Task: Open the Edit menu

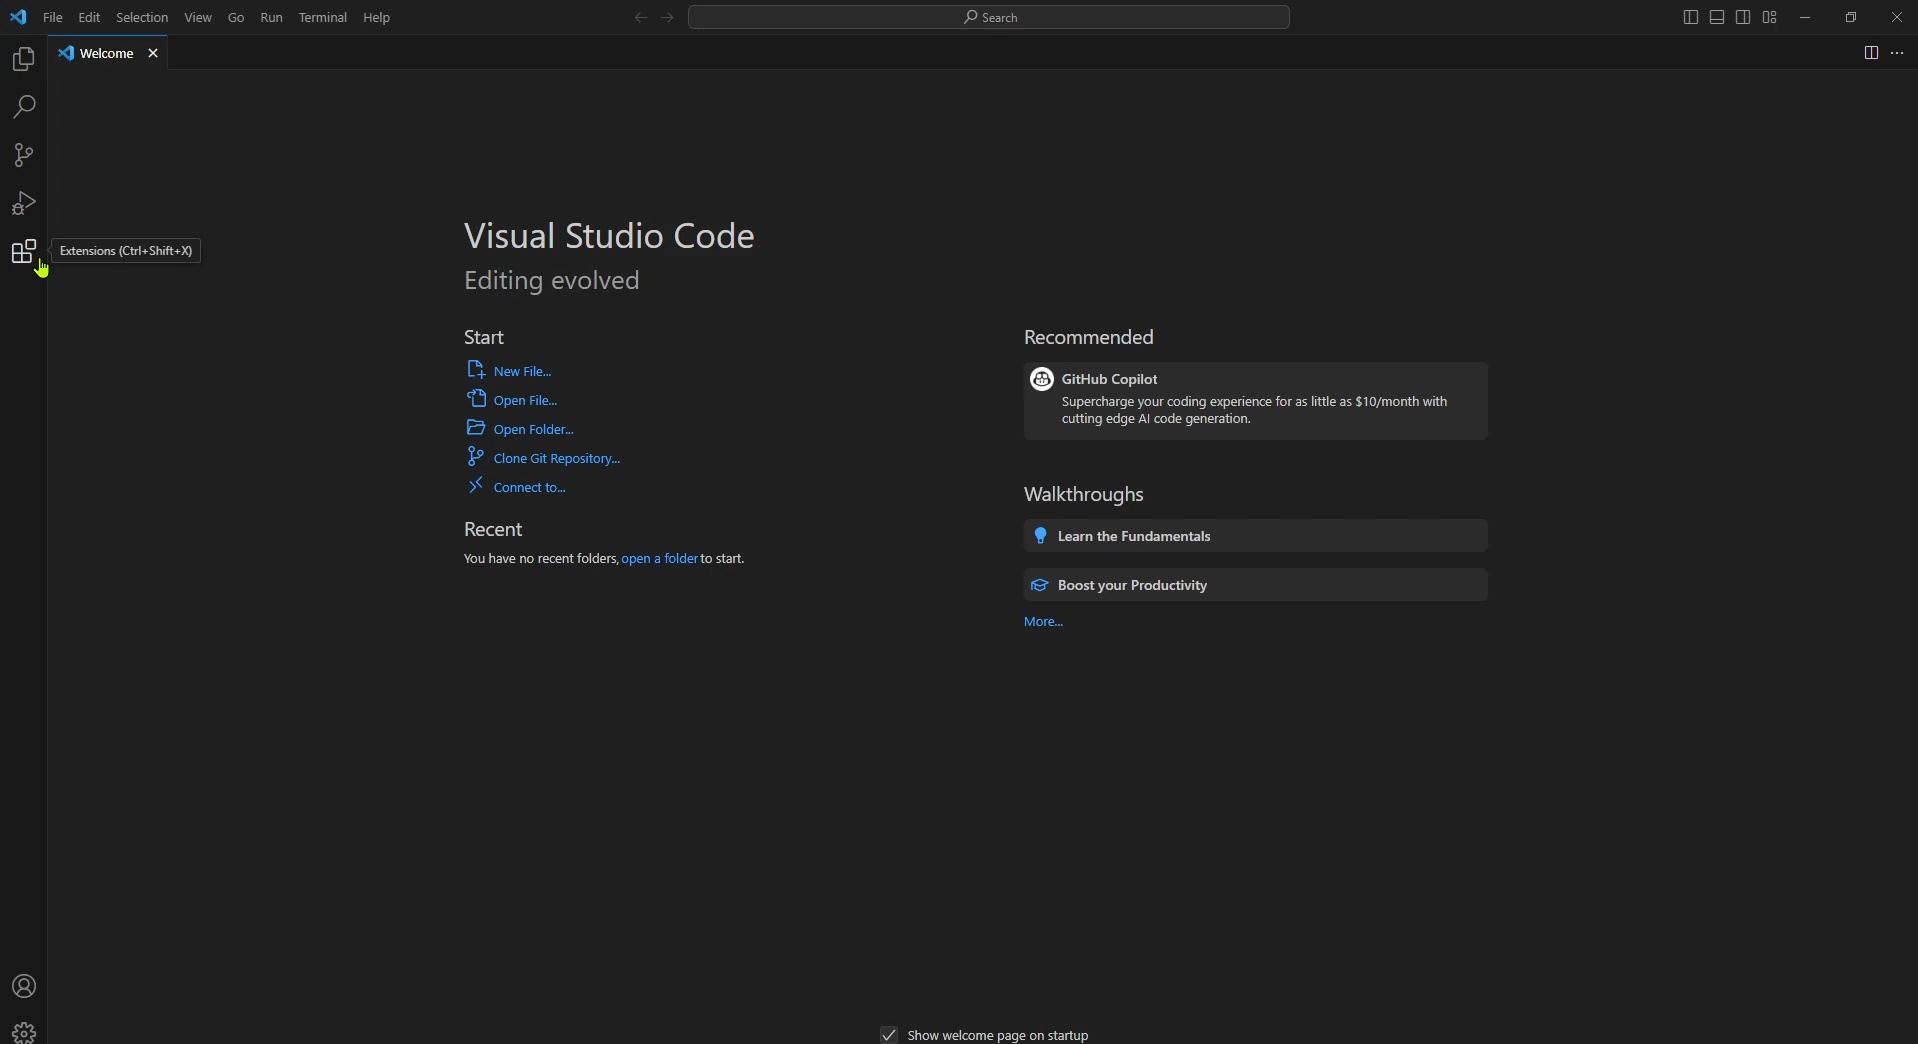Action: [x=89, y=18]
